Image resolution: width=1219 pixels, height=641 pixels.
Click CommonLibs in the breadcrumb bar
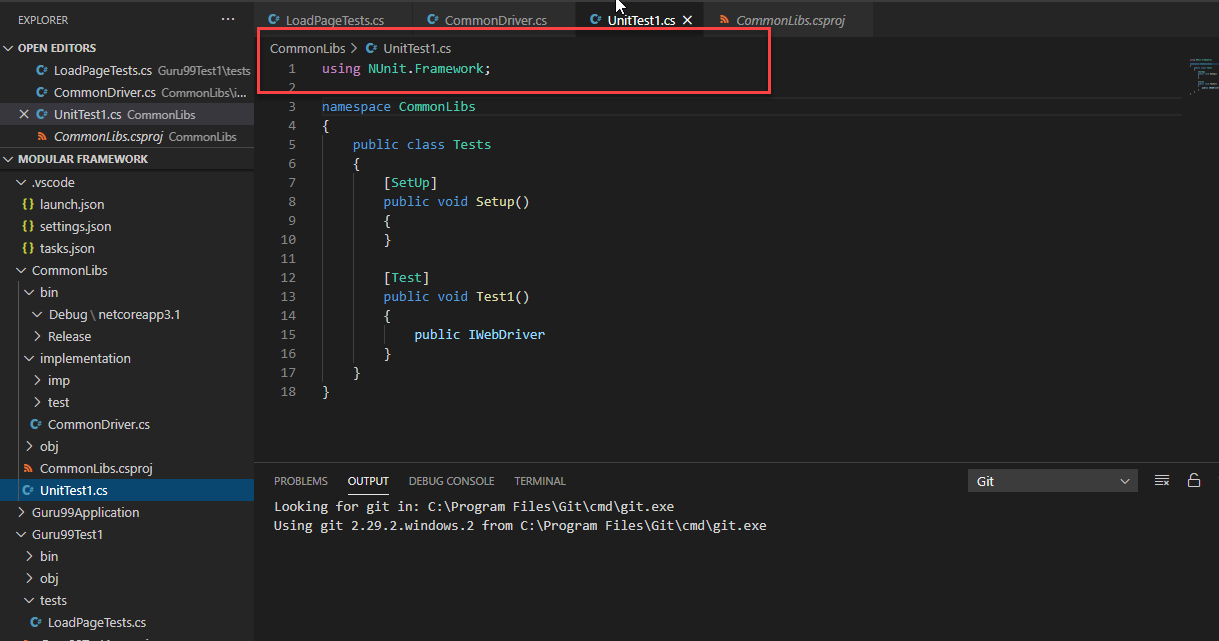307,47
